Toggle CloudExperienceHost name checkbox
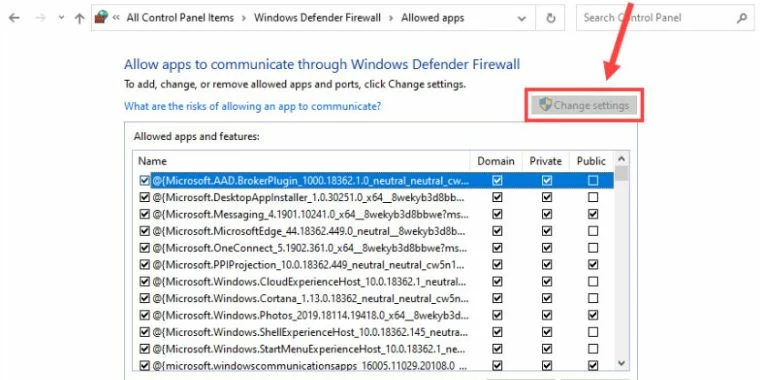The height and width of the screenshot is (380, 760). (x=144, y=282)
